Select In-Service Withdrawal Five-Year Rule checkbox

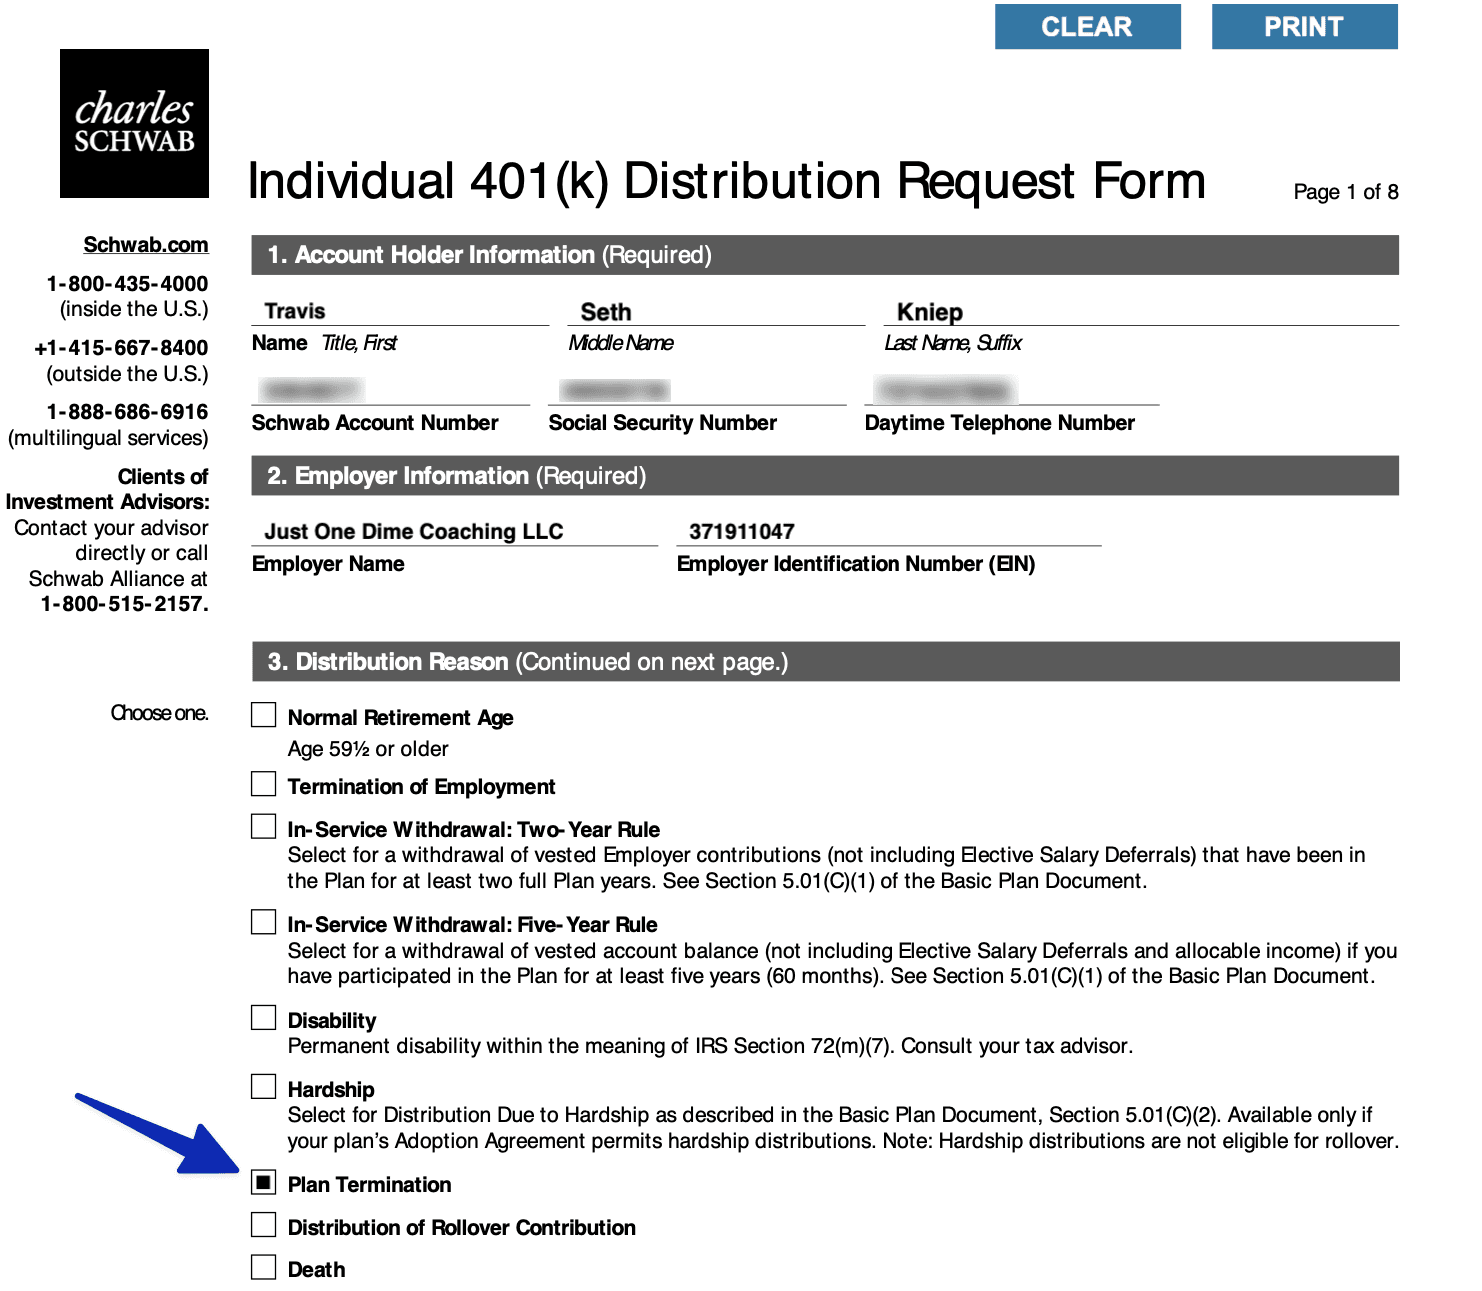click(263, 922)
